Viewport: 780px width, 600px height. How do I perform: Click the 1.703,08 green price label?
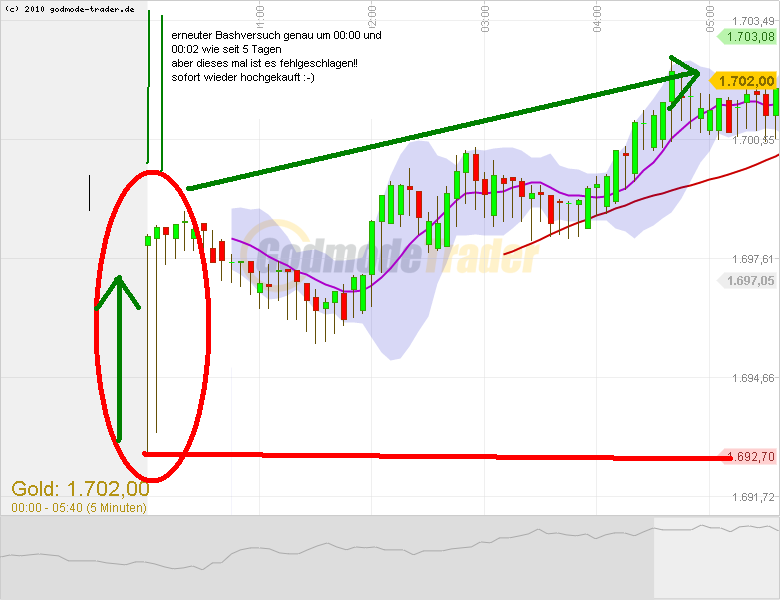coord(746,37)
